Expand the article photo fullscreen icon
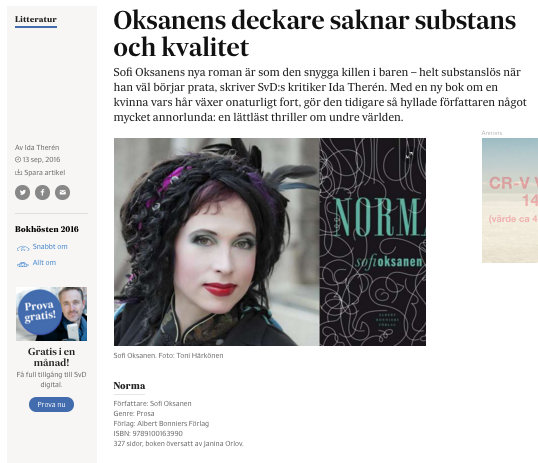 [x=409, y=155]
